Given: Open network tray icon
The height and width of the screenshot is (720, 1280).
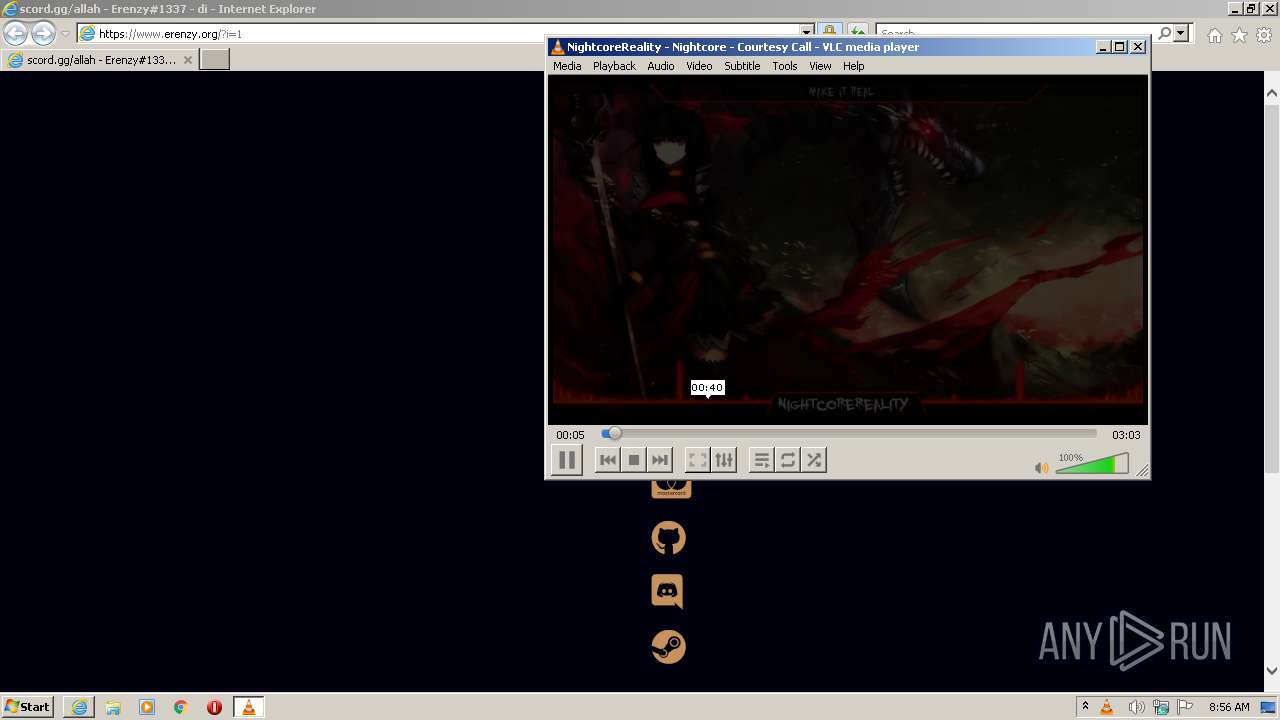Looking at the screenshot, I should (1160, 707).
